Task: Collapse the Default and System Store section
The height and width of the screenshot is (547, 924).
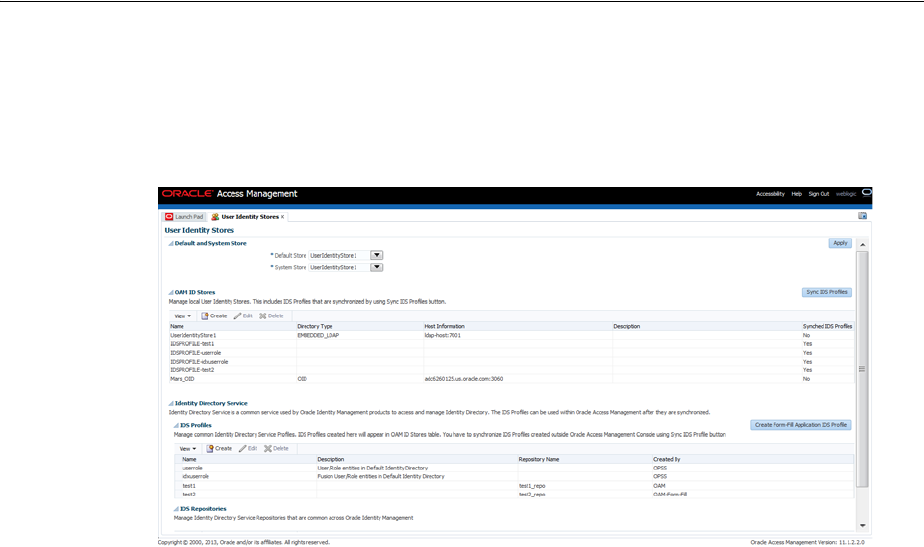Action: tap(171, 243)
